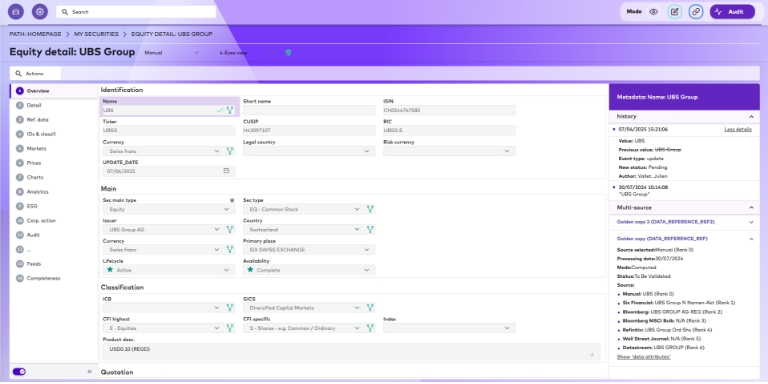The image size is (768, 384).
Task: Click the Actions search field
Action: (x=35, y=73)
